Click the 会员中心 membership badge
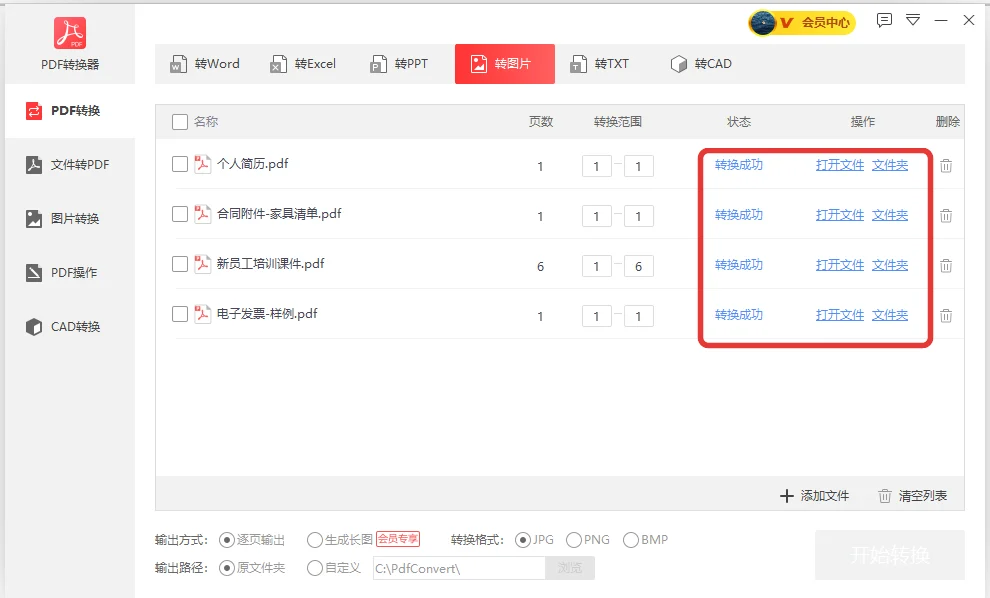Screen dimensions: 990x598 (x=802, y=23)
